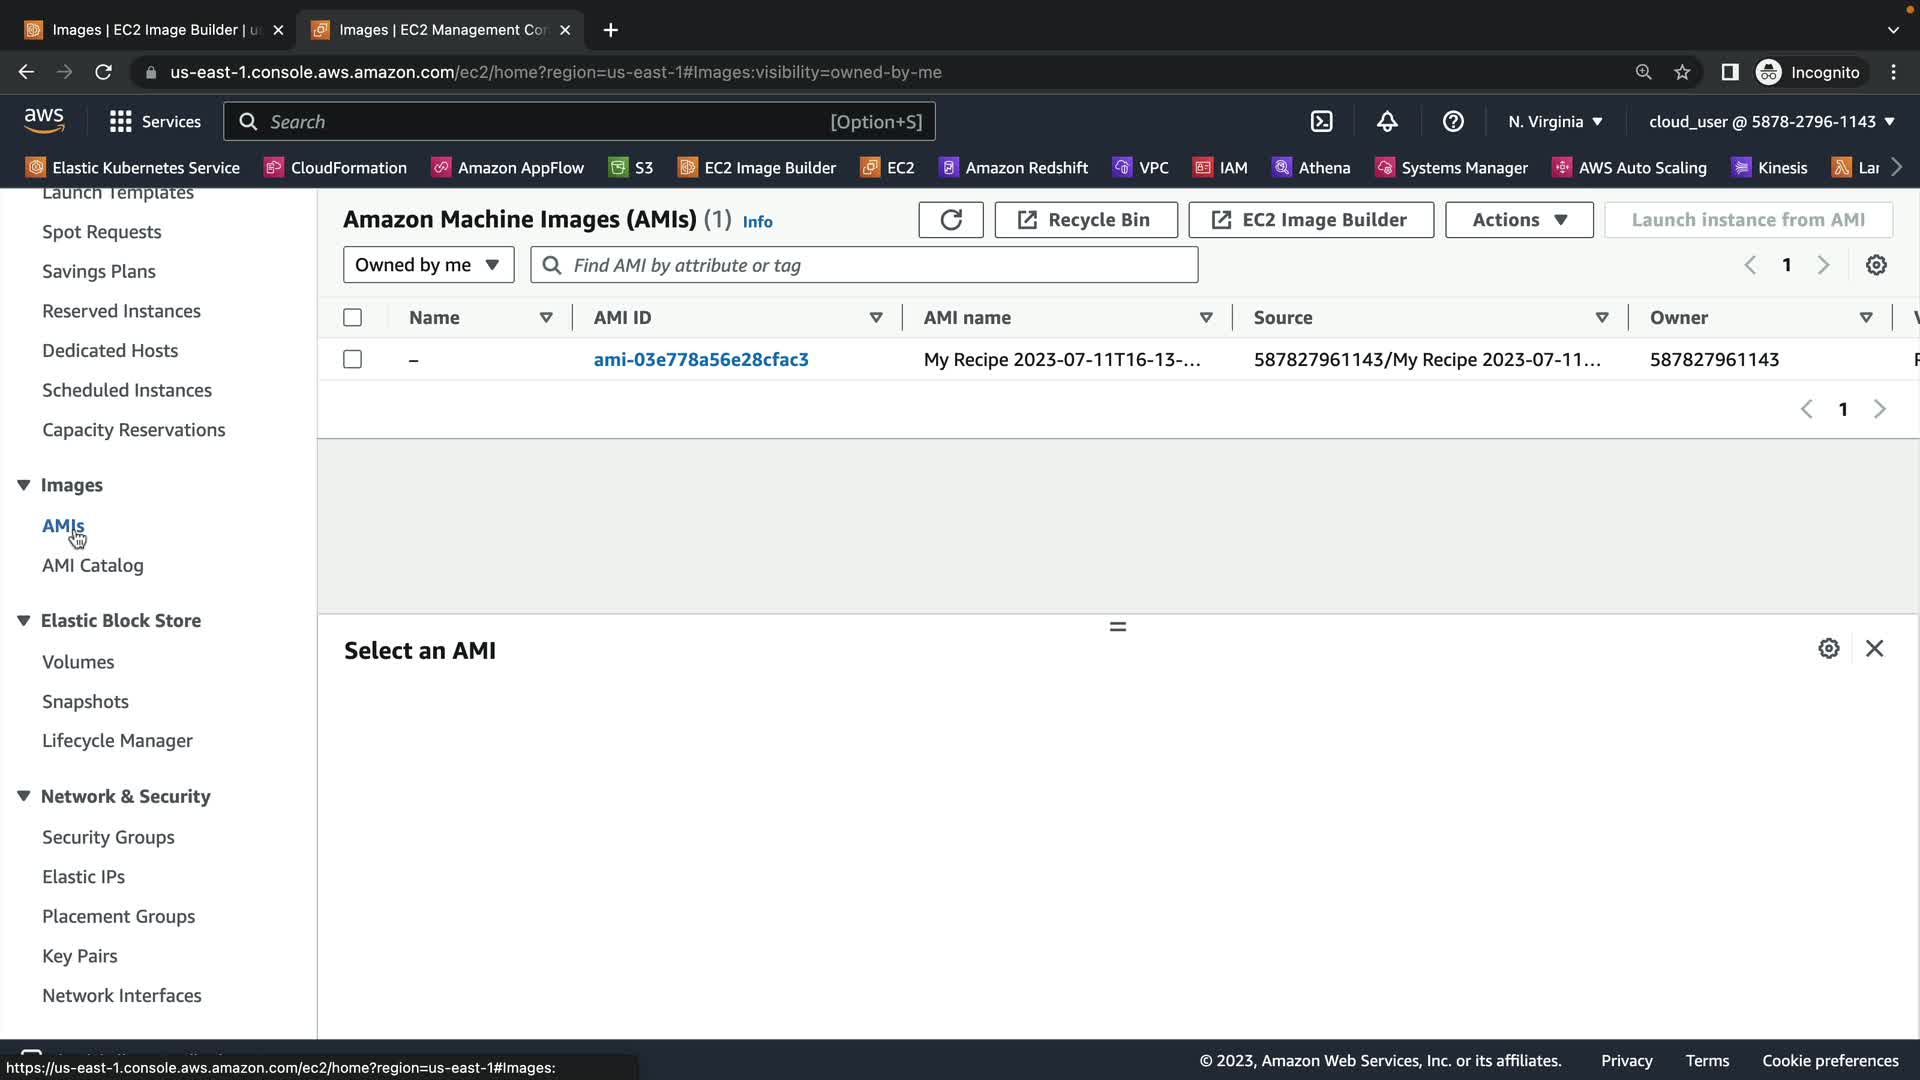Toggle the select-all AMIs header checkbox
1920x1080 pixels.
click(352, 317)
